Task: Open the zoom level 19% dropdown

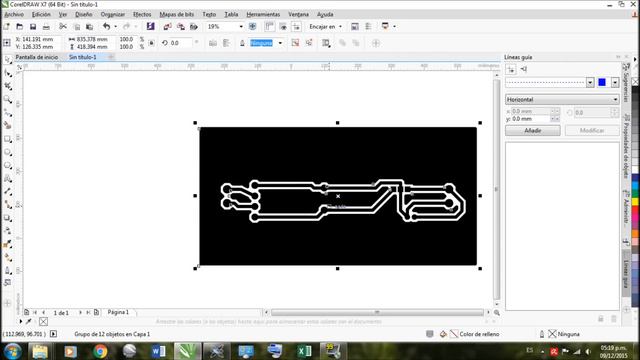Action: pos(241,27)
